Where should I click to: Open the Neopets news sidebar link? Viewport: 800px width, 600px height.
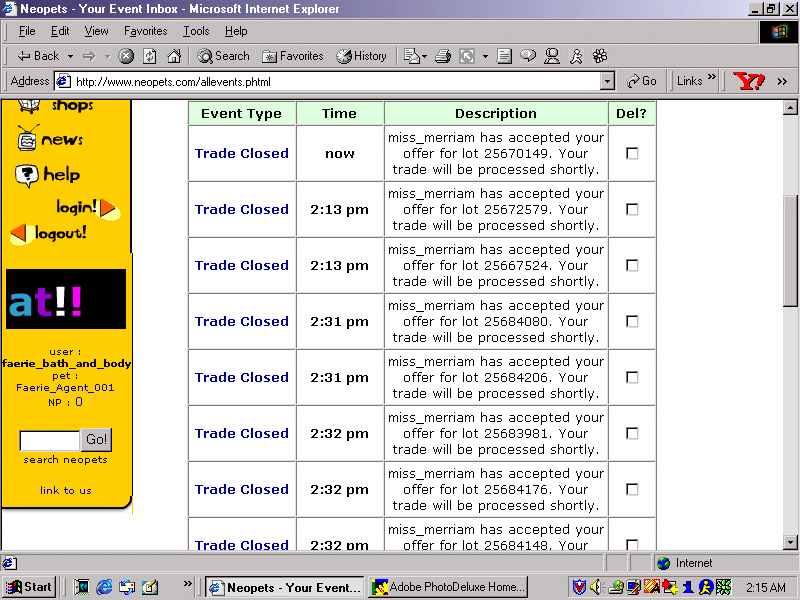tap(50, 138)
